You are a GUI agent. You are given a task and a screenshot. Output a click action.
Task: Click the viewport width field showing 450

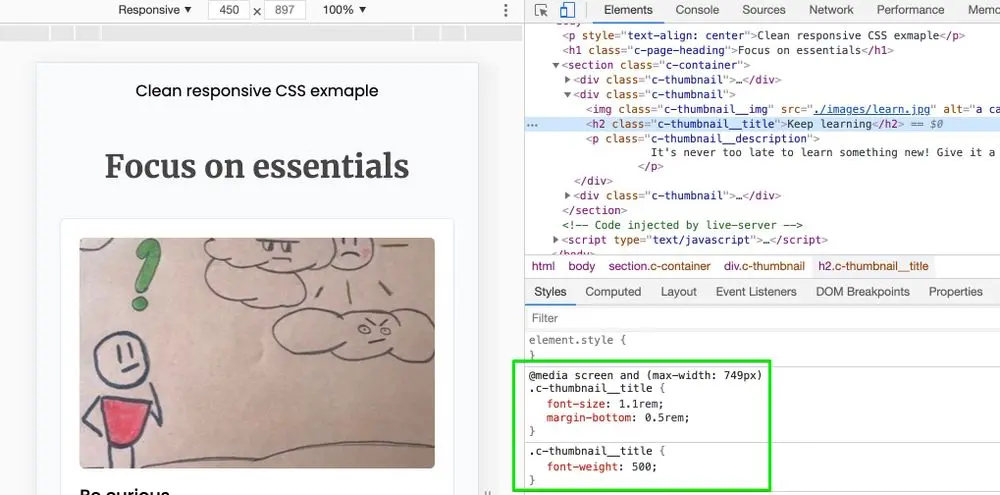pyautogui.click(x=229, y=10)
